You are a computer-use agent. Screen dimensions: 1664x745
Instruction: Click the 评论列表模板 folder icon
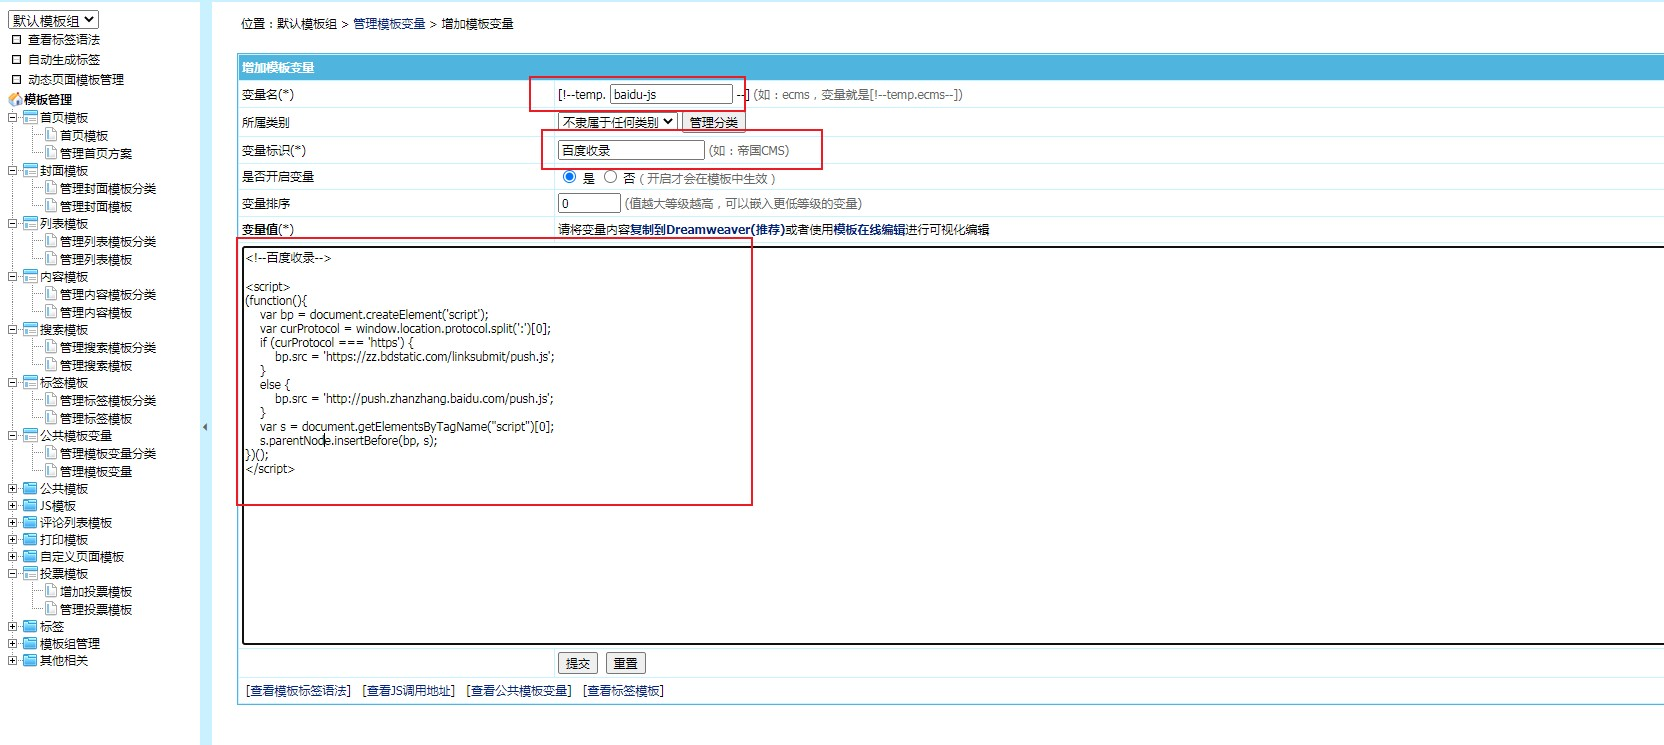coord(30,522)
